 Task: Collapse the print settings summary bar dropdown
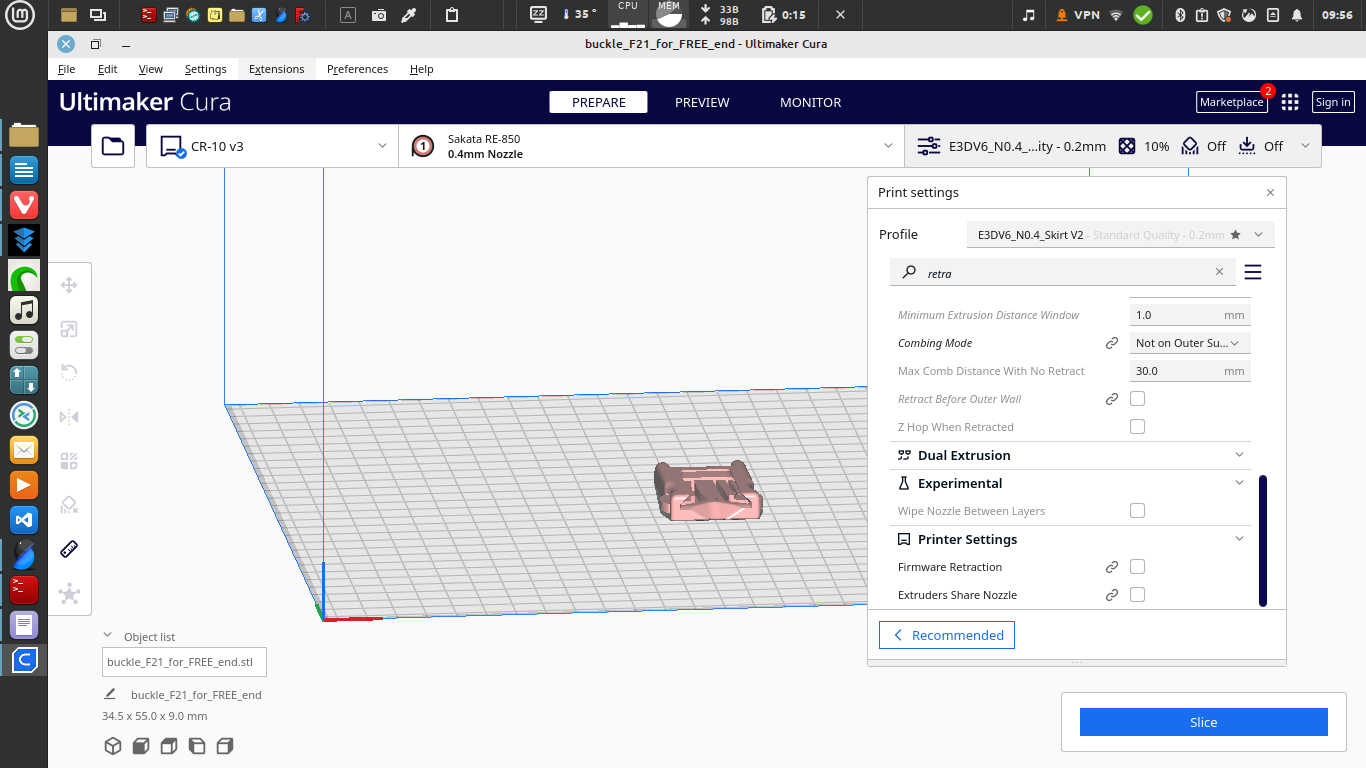[x=1305, y=146]
